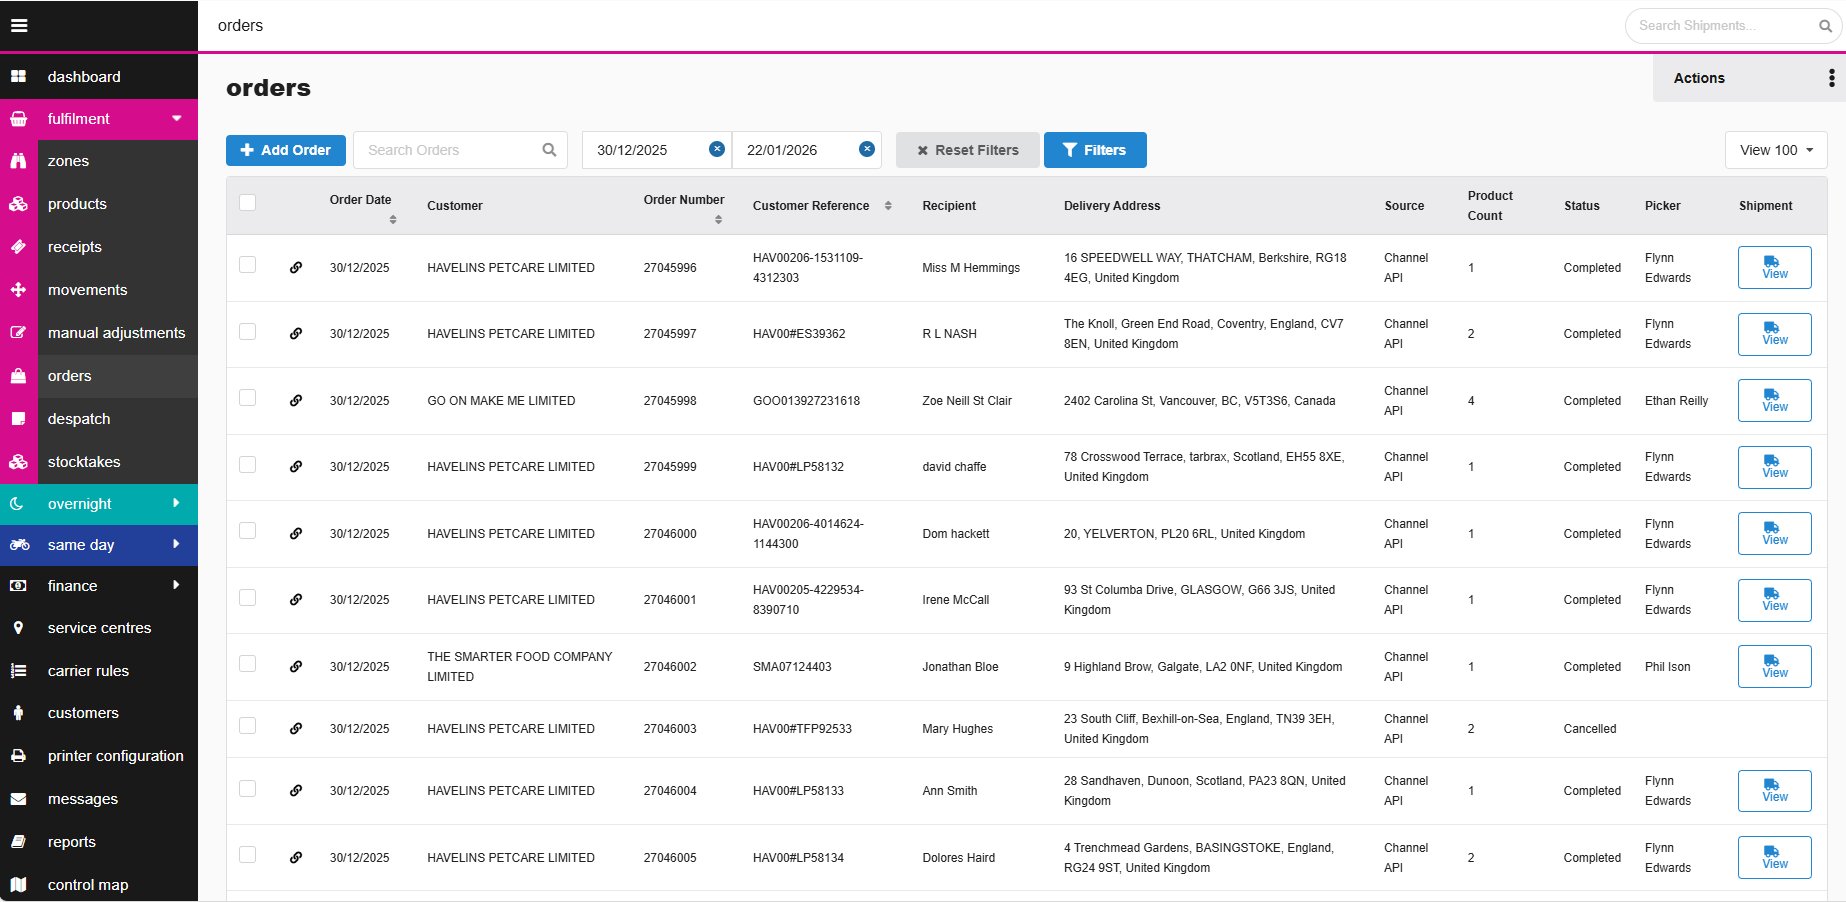The image size is (1846, 902).
Task: Open carrier rules in sidebar
Action: coord(99,671)
